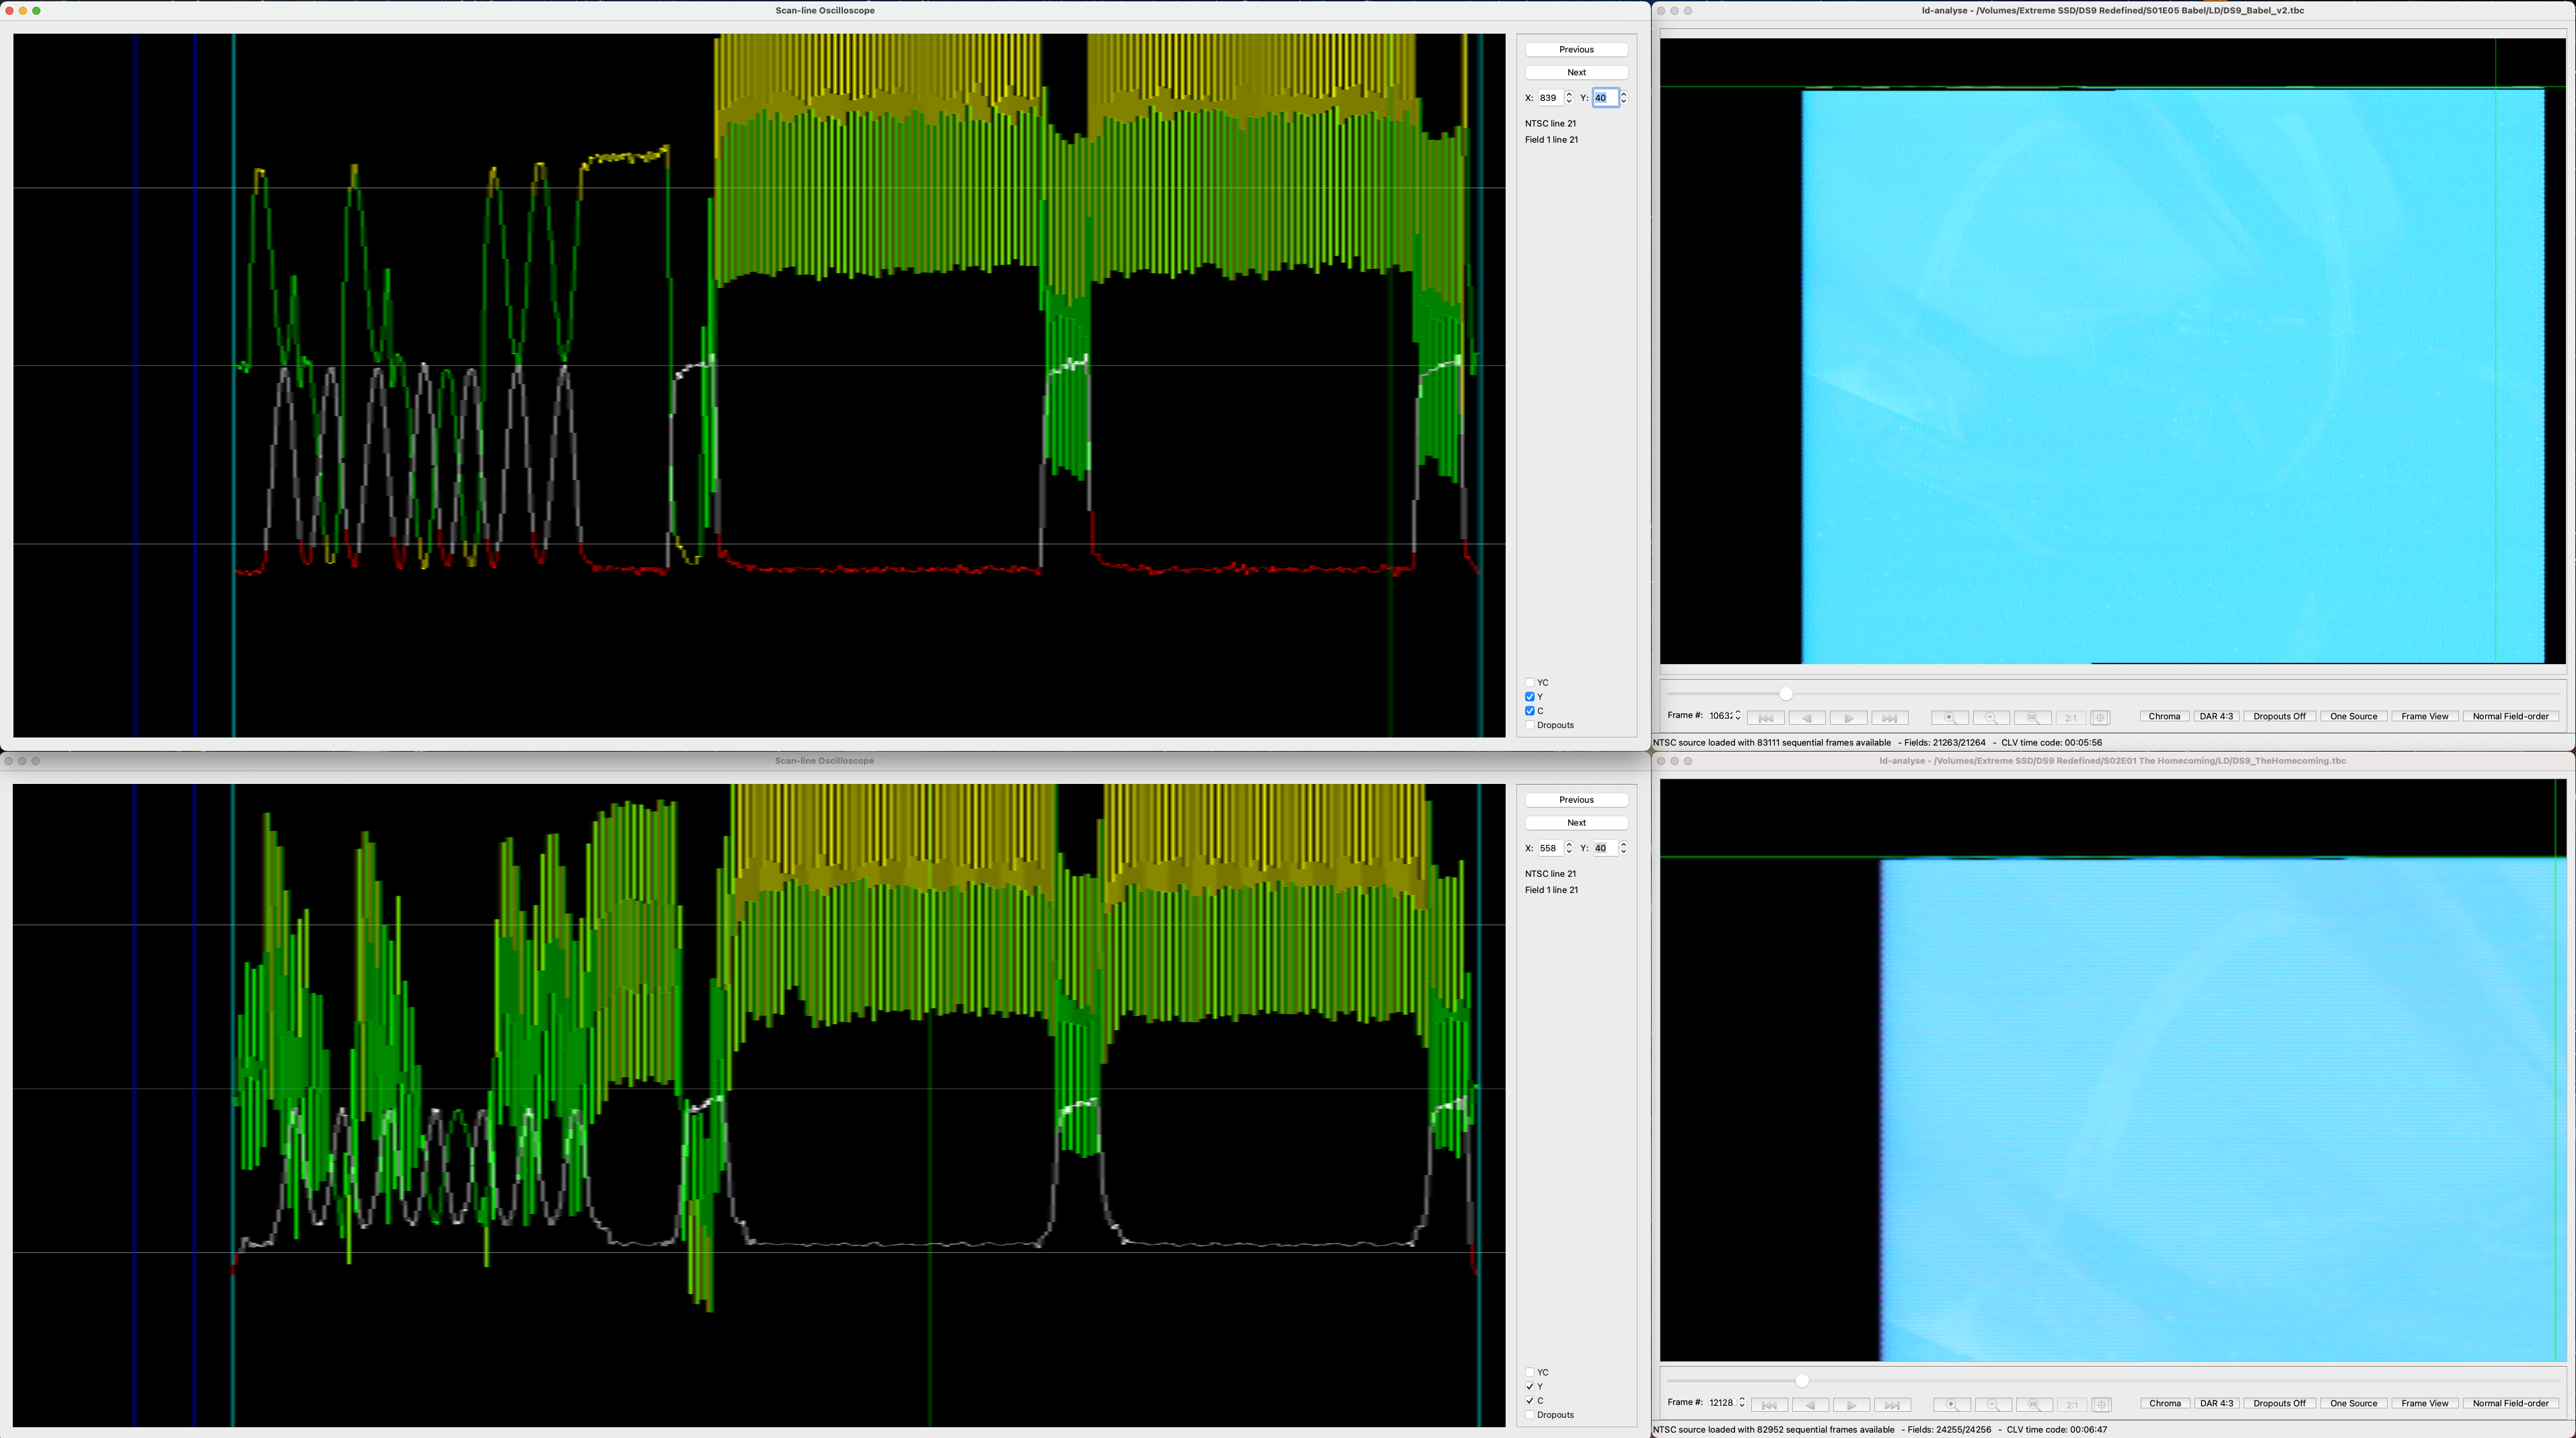
Task: Toggle Chroma mode in Babel viewer
Action: coord(2164,717)
